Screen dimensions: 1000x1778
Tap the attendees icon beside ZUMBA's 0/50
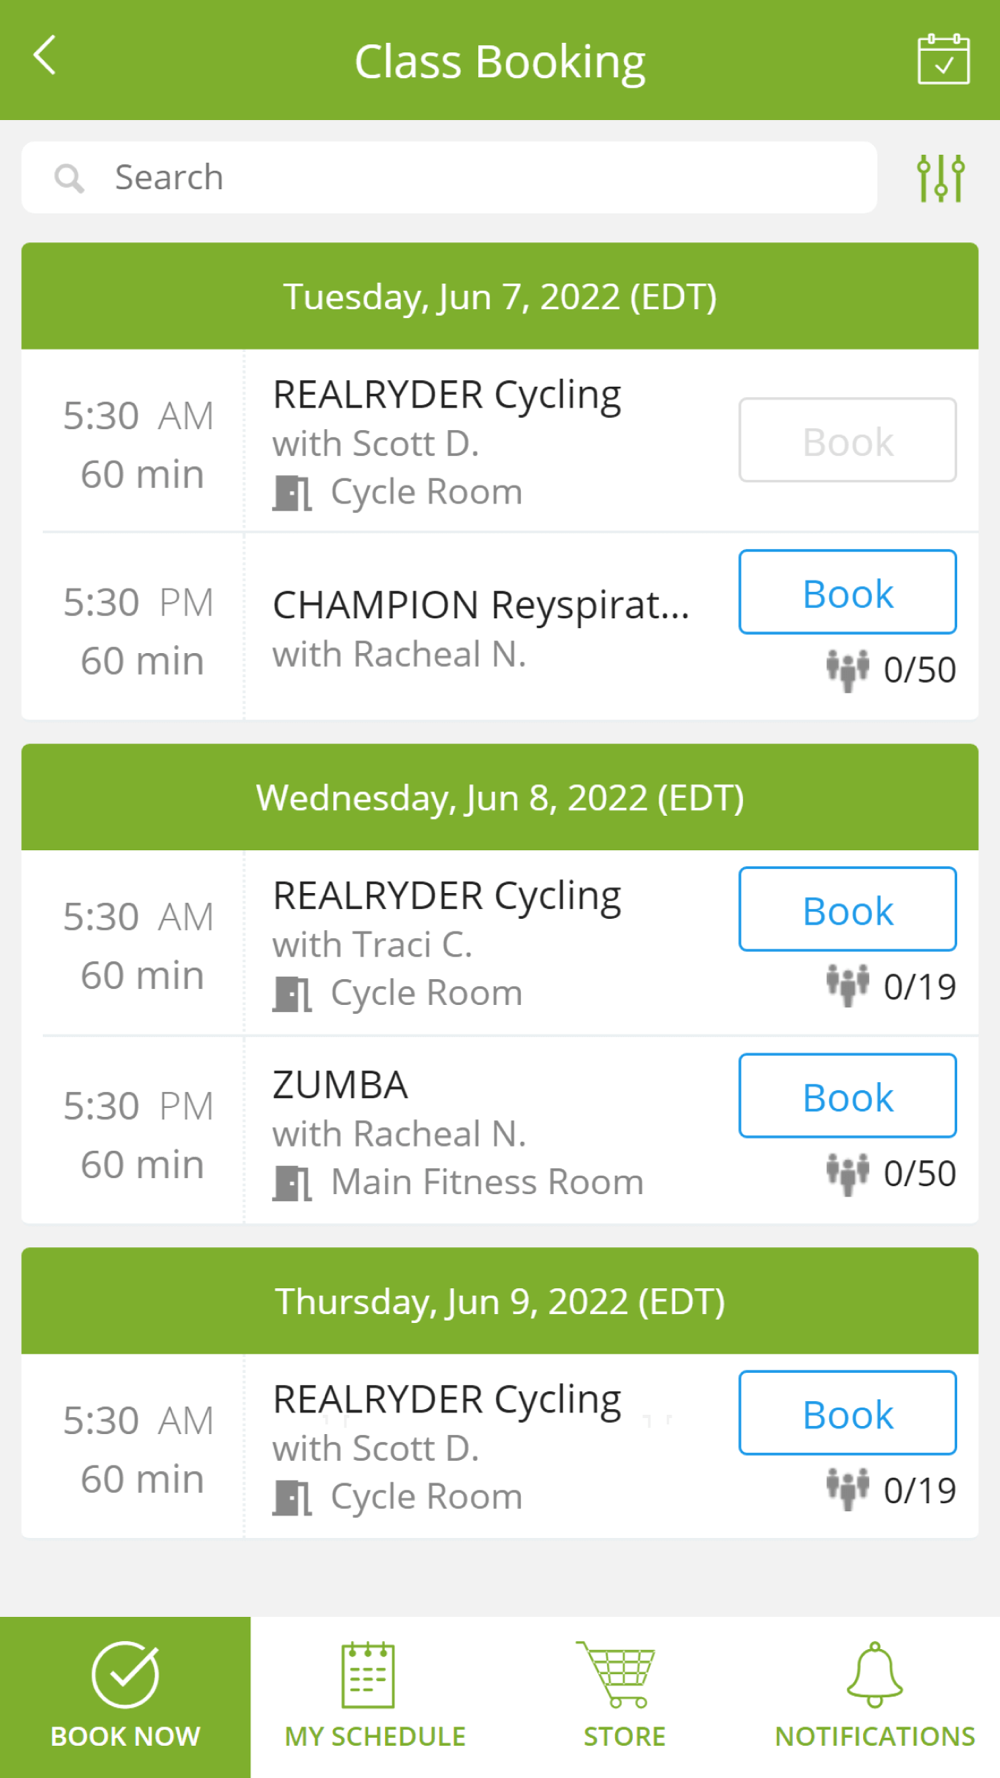[847, 1173]
